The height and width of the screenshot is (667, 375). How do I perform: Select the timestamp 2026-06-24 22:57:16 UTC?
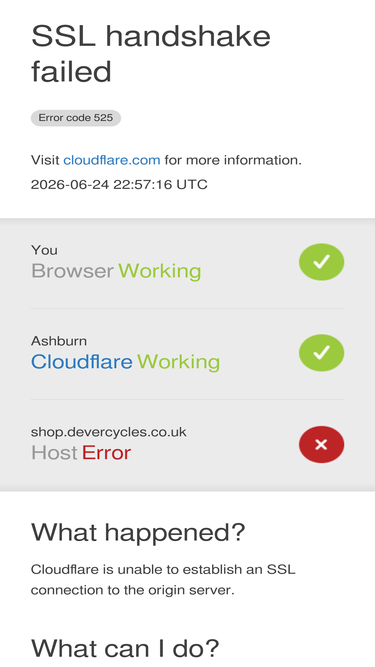(119, 185)
